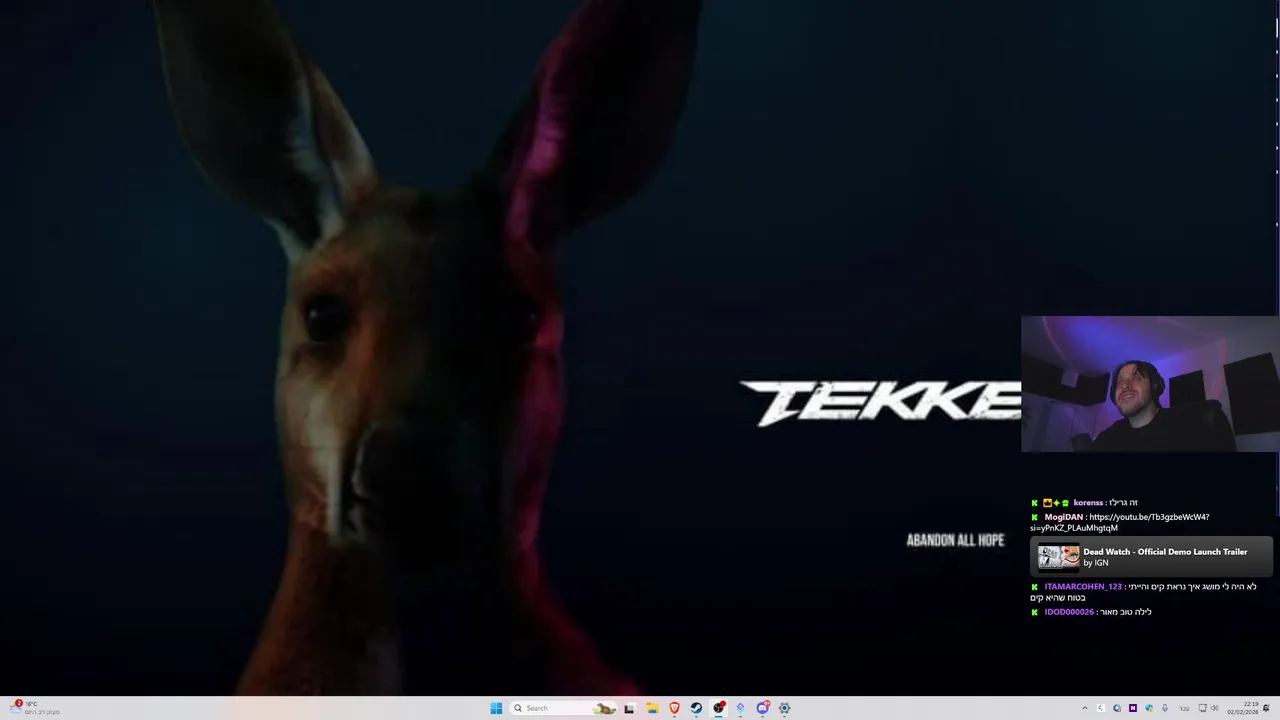The image size is (1280, 720).
Task: Click the username ITAMARCOHEN_123 in chat
Action: [1083, 587]
